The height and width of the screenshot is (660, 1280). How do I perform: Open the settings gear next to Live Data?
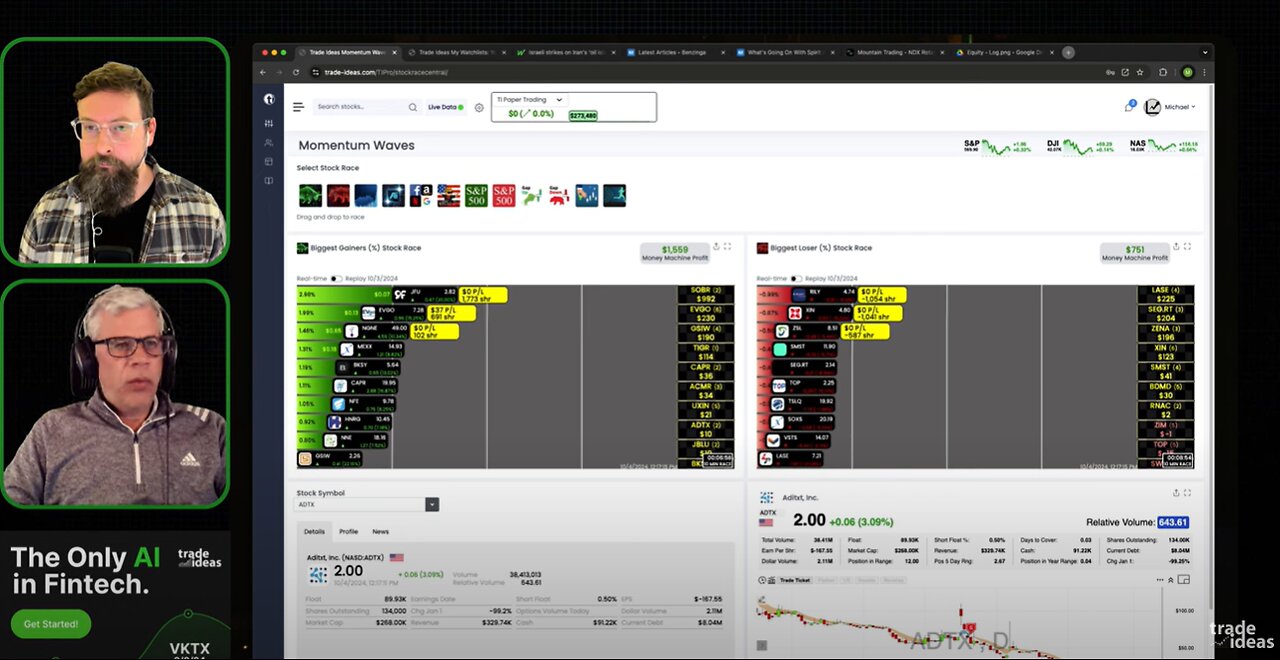(x=479, y=107)
